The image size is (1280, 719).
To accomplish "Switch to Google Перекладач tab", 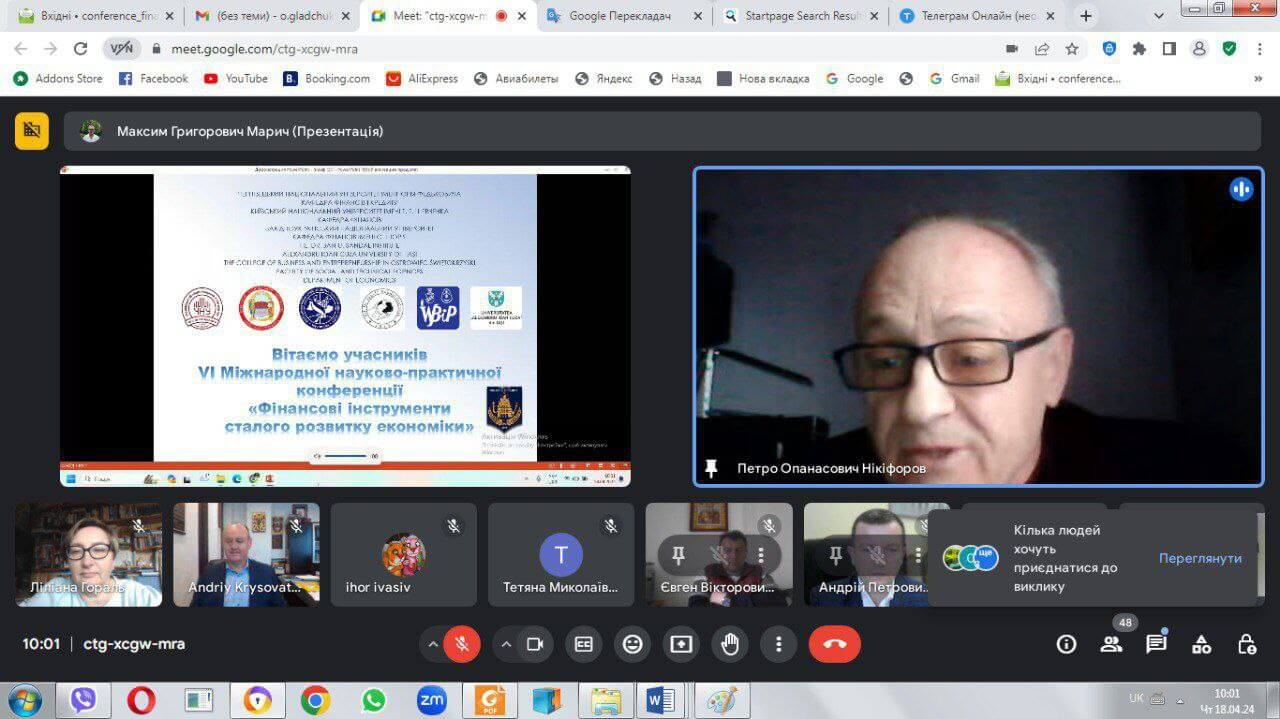I will (x=620, y=16).
